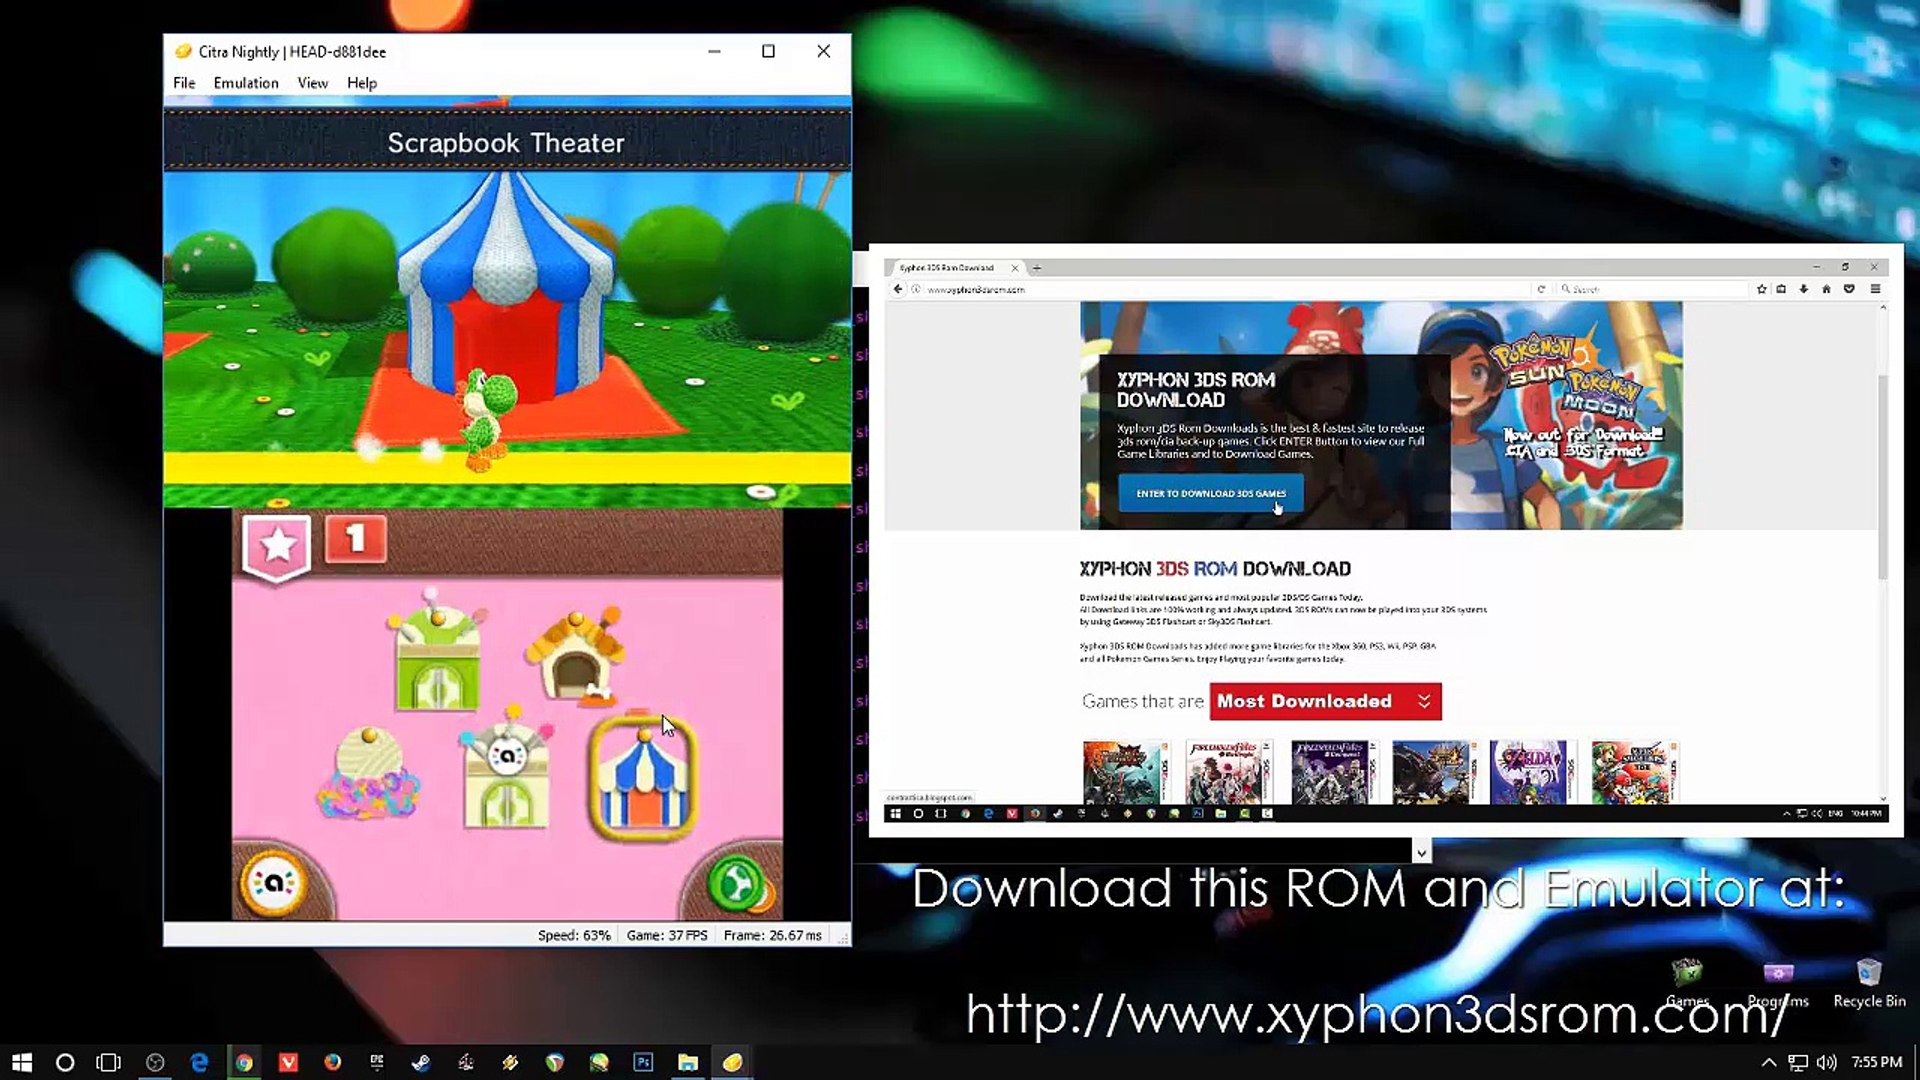Tap the red number 1 world tab
The height and width of the screenshot is (1080, 1920).
(355, 539)
